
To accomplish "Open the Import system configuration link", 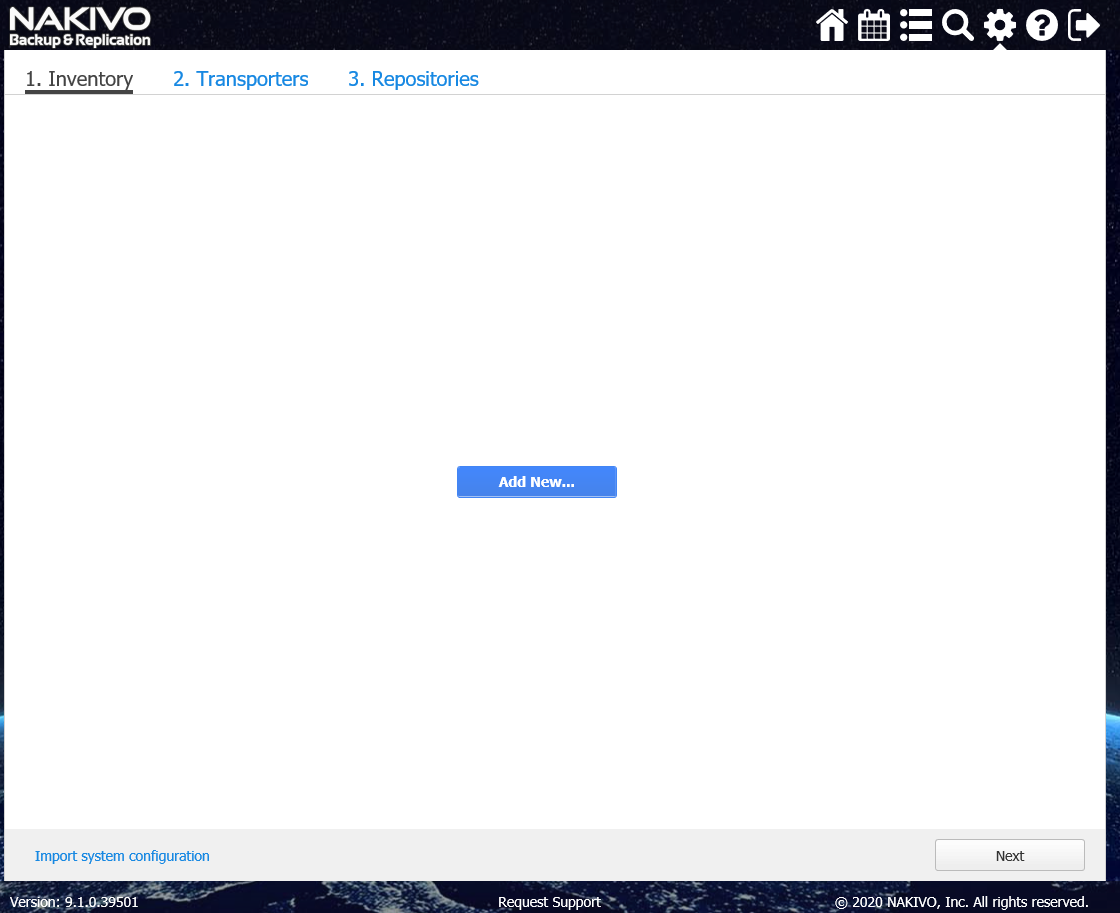I will pyautogui.click(x=122, y=856).
